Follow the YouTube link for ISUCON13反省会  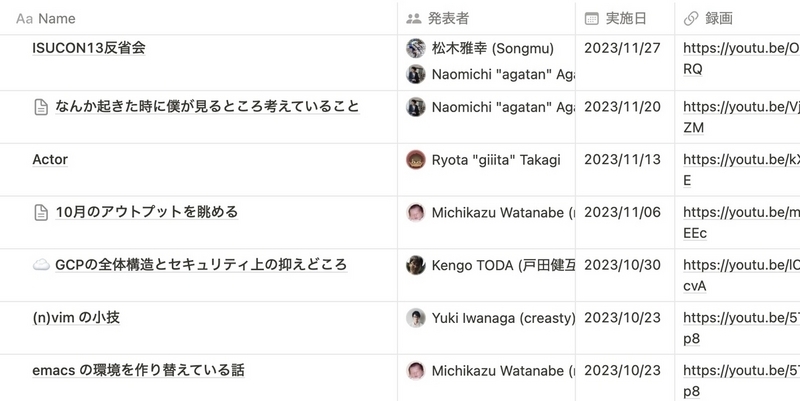(x=741, y=58)
